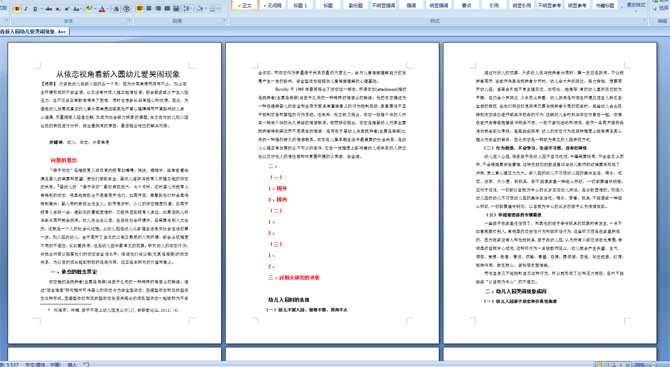The width and height of the screenshot is (670, 367).
Task: Apply red font color (letter A)
Action: 102,9
